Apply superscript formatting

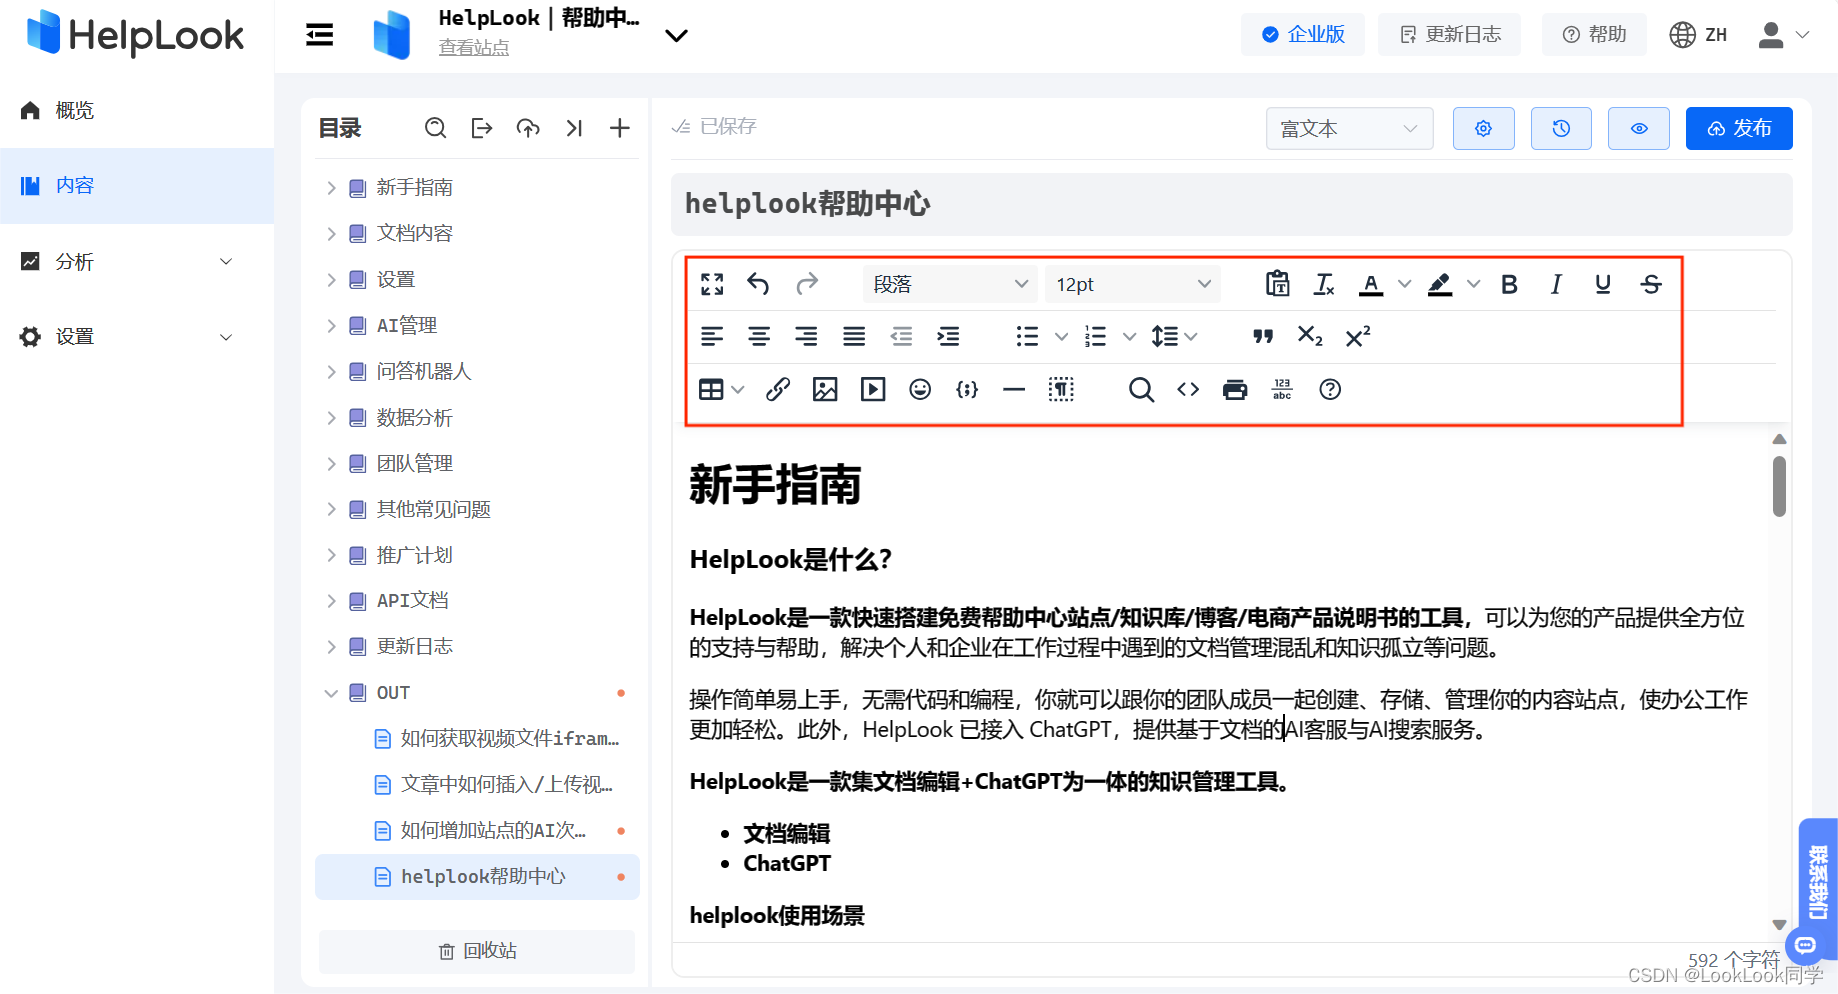(1356, 336)
